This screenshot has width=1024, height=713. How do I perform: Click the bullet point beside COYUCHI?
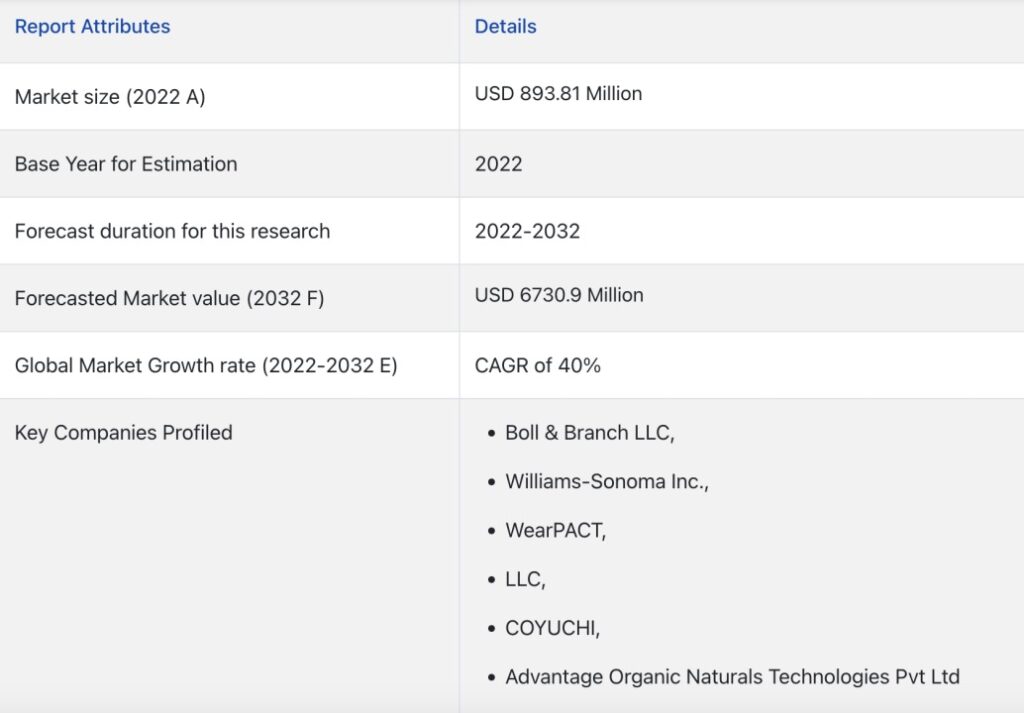(491, 629)
